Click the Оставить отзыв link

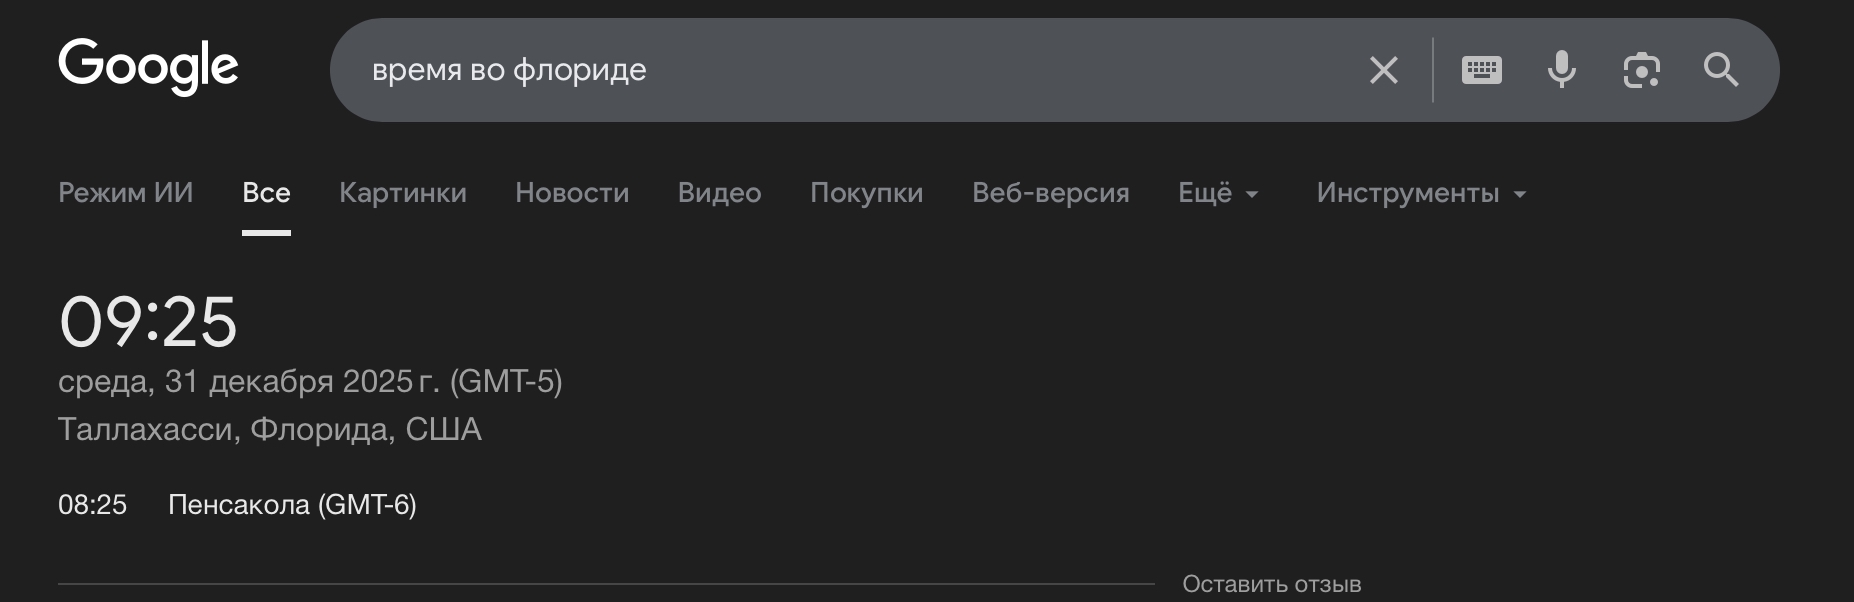click(x=1271, y=584)
